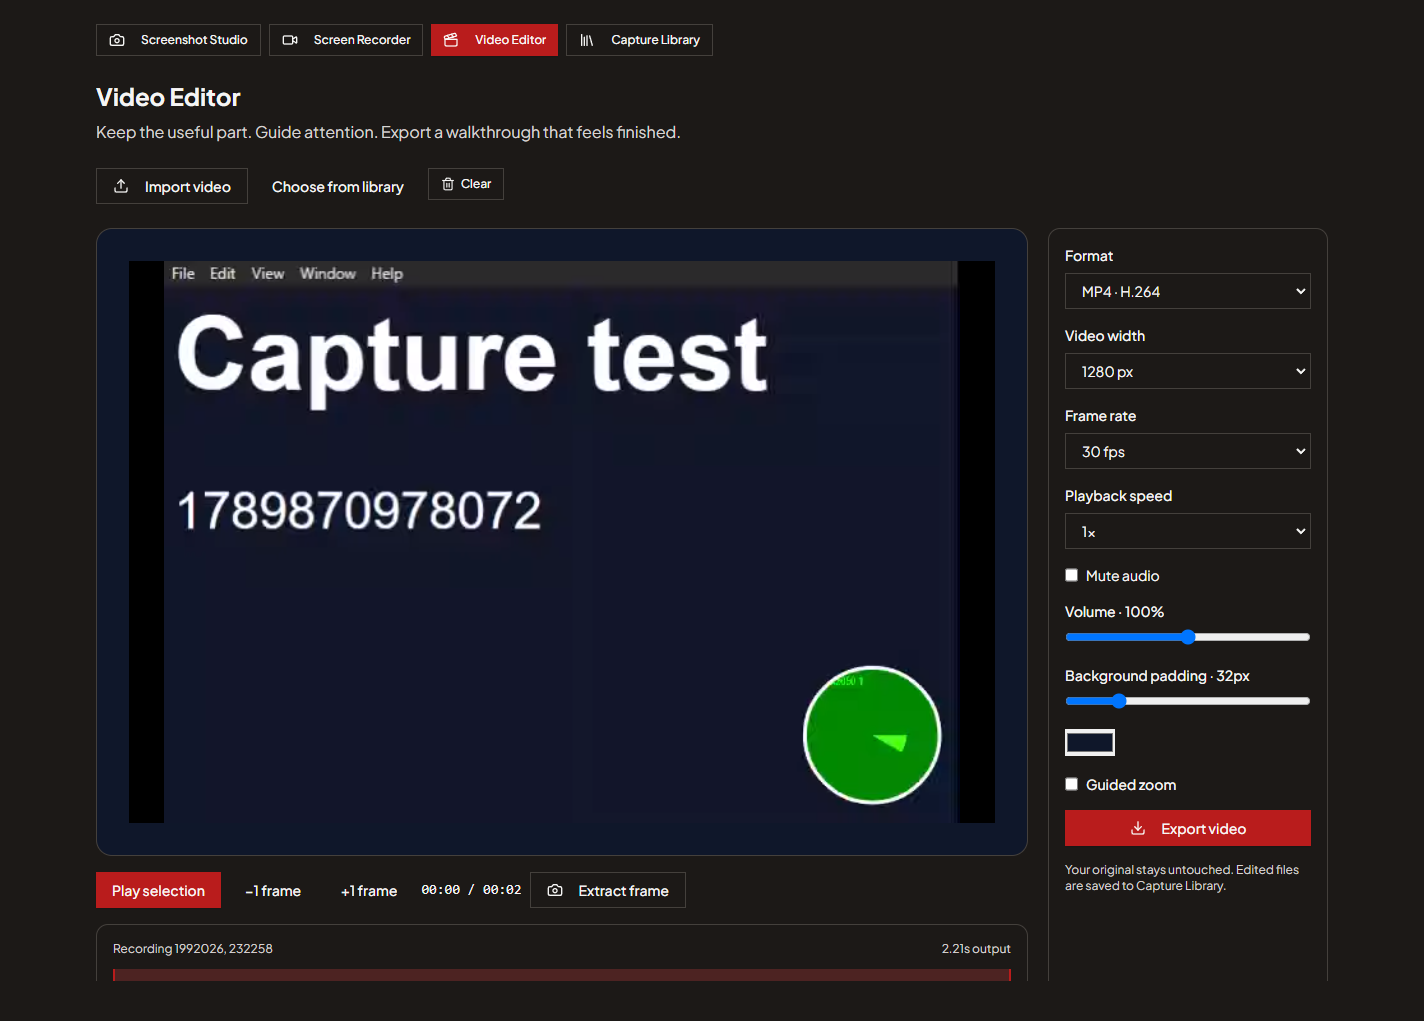Click the 00:00 / 00:02 timecode
The height and width of the screenshot is (1021, 1424).
471,890
